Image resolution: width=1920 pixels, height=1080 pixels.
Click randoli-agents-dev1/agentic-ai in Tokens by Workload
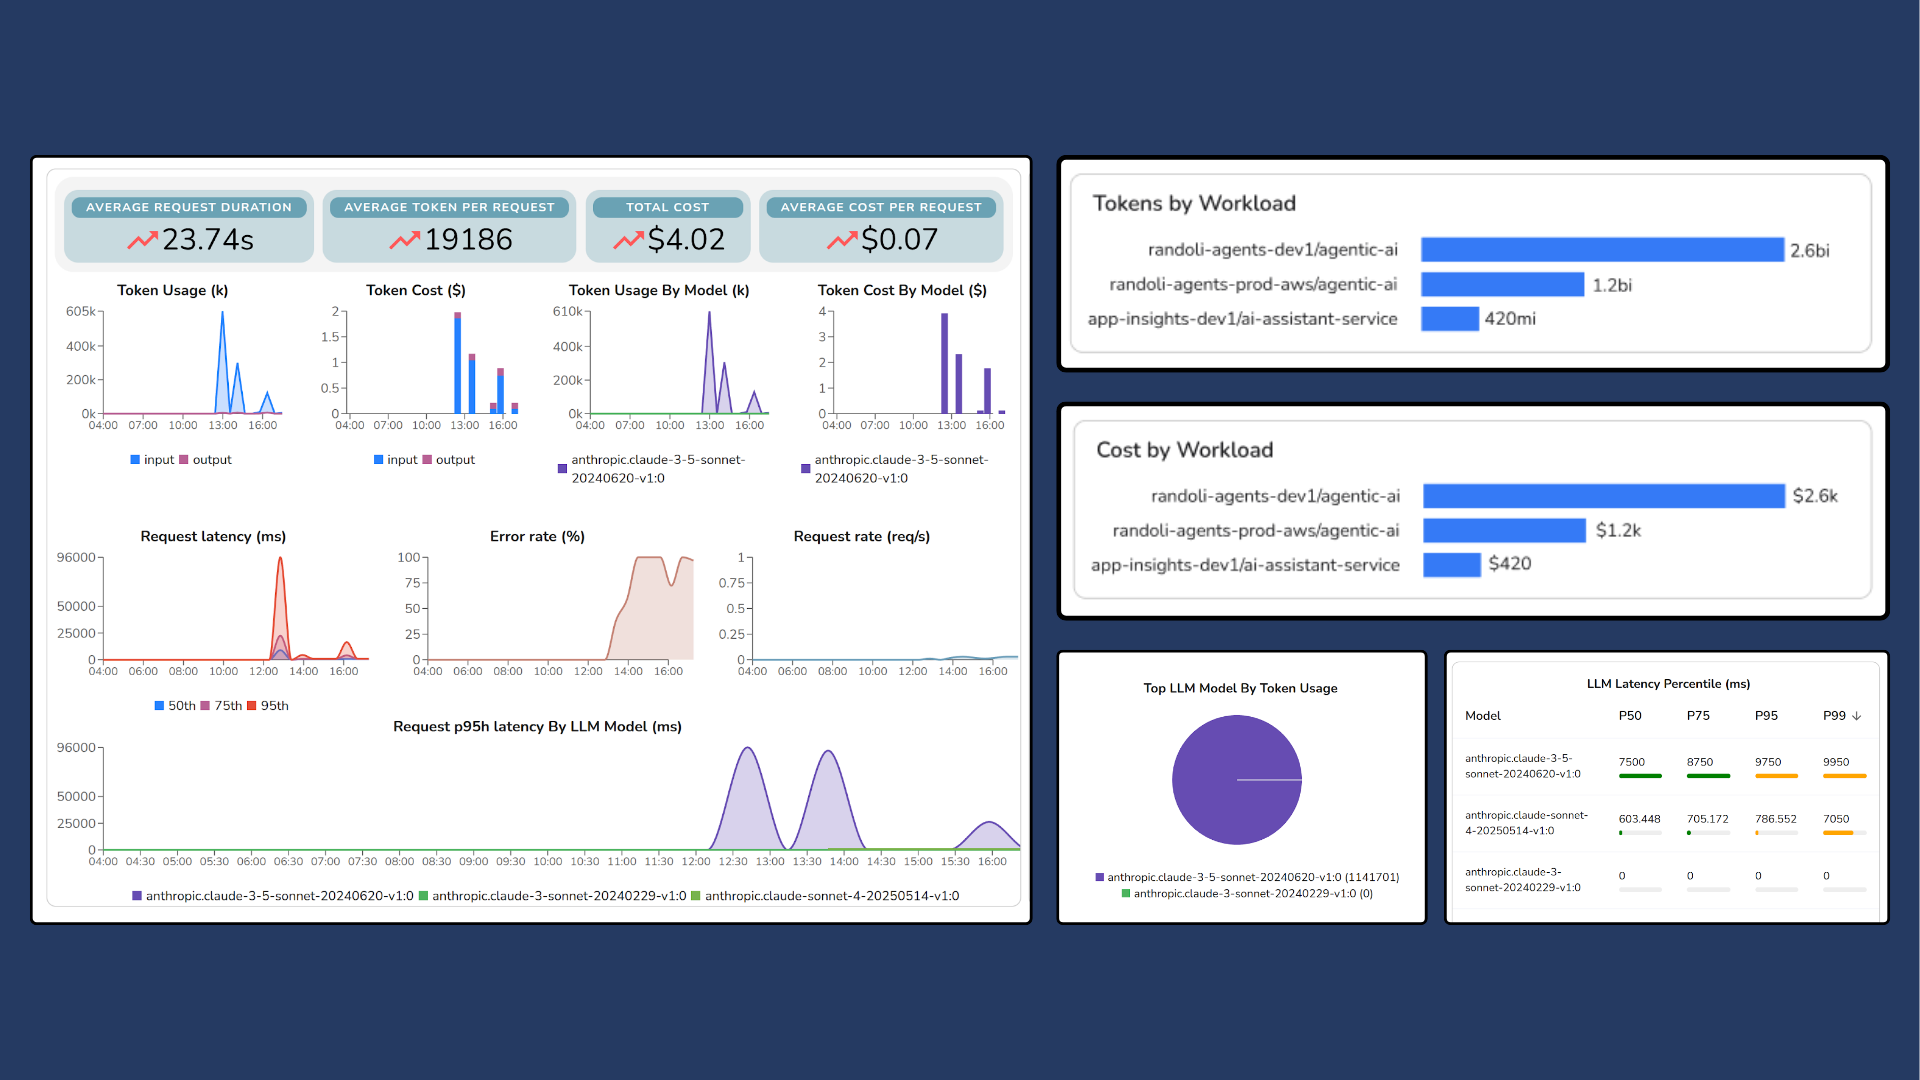pos(1272,250)
